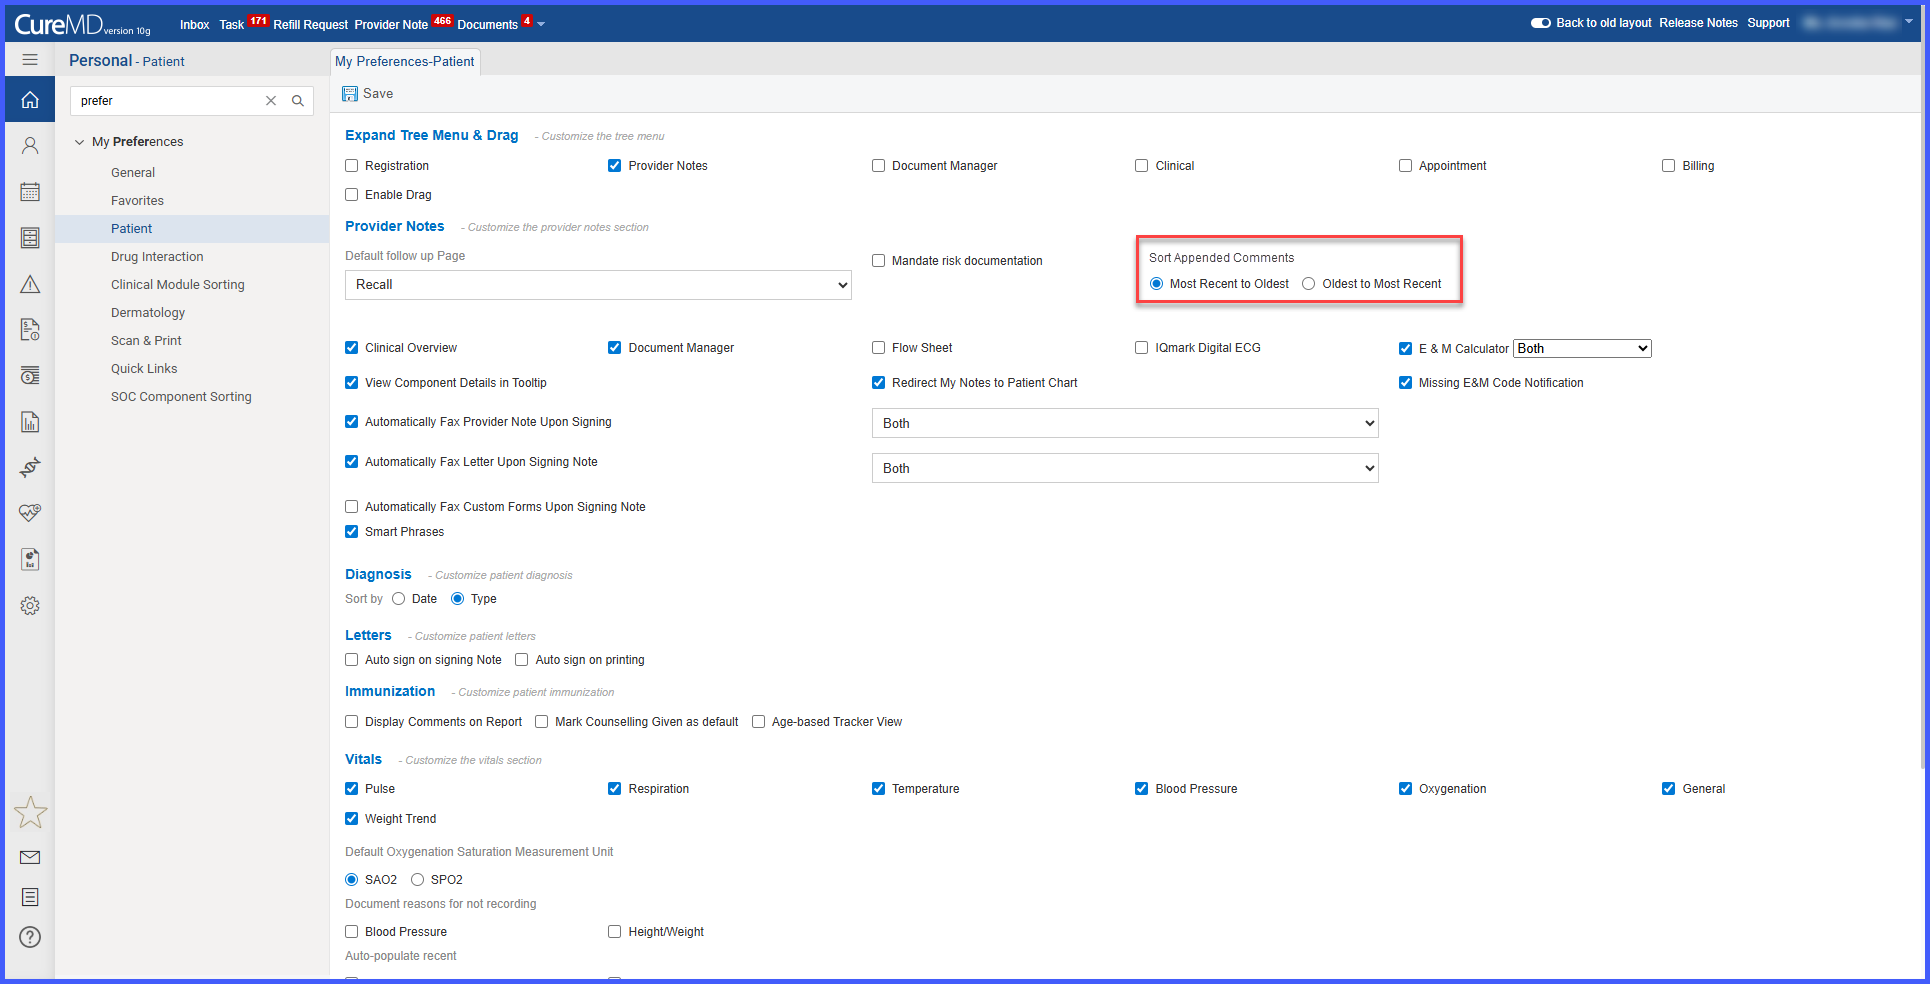Viewport: 1930px width, 984px height.
Task: Click the favorites star icon
Action: 30,812
